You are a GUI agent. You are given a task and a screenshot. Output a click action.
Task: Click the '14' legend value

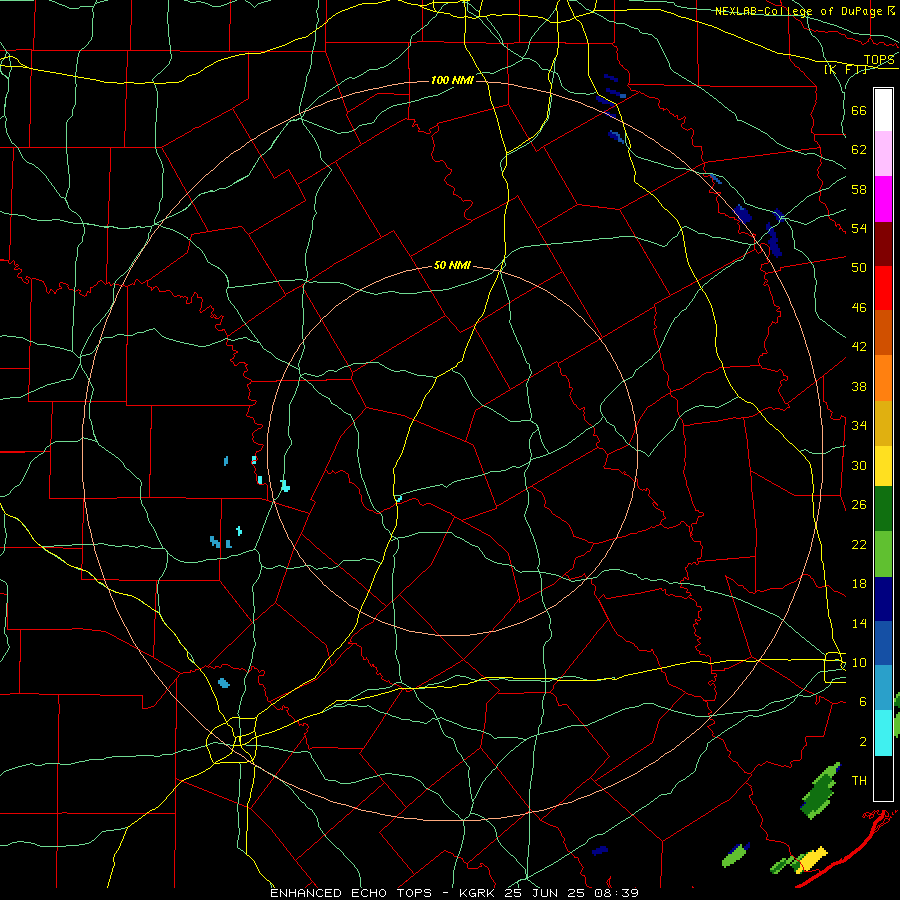(859, 624)
